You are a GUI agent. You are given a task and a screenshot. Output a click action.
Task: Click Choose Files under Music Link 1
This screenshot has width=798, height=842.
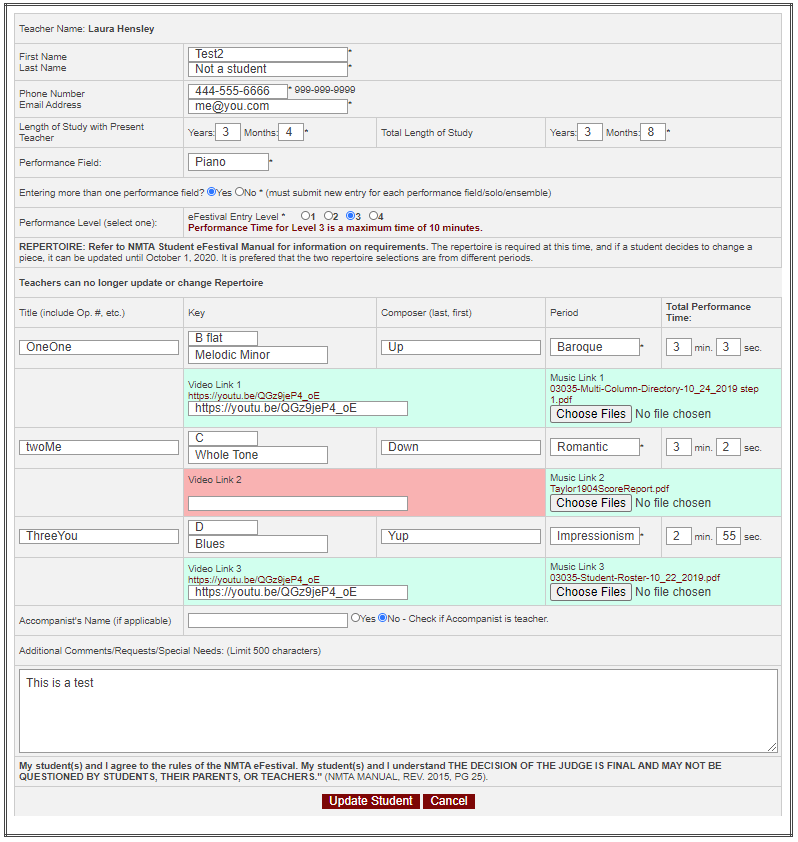591,414
